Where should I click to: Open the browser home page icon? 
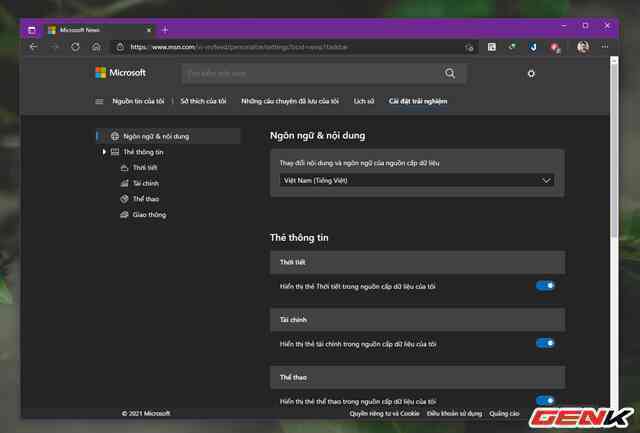click(96, 47)
